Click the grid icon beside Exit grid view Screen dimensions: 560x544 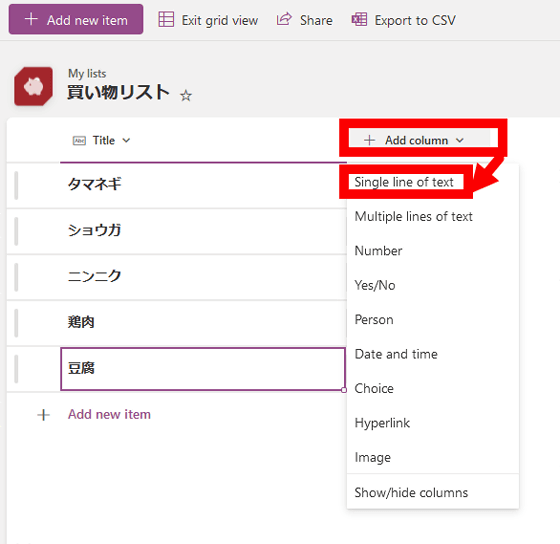[x=166, y=19]
